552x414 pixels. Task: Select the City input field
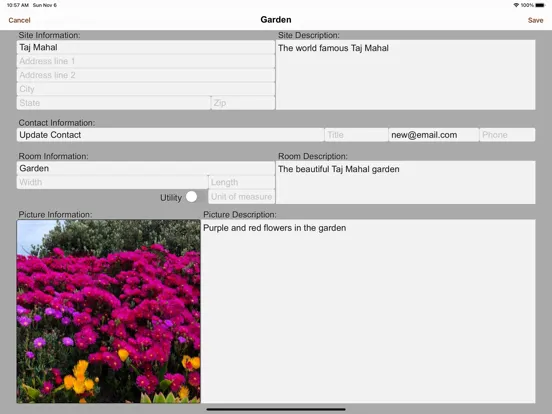[x=146, y=89]
